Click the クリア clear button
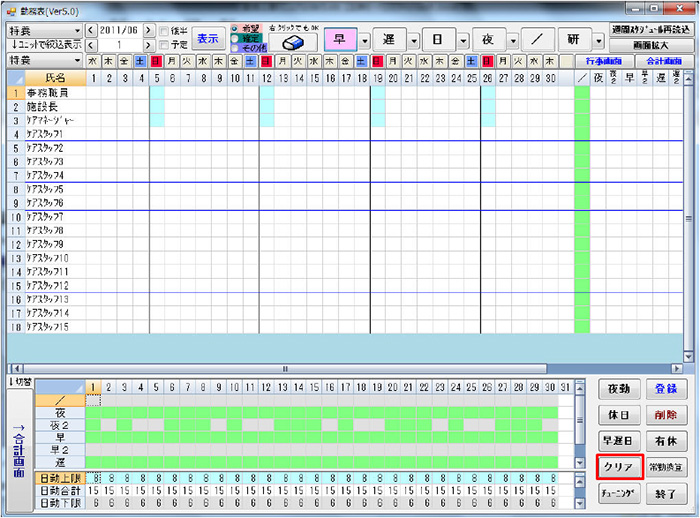 click(x=619, y=468)
